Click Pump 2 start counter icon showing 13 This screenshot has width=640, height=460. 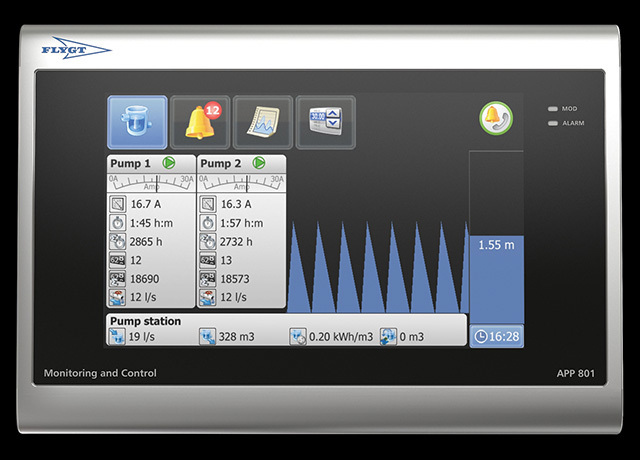(x=208, y=260)
